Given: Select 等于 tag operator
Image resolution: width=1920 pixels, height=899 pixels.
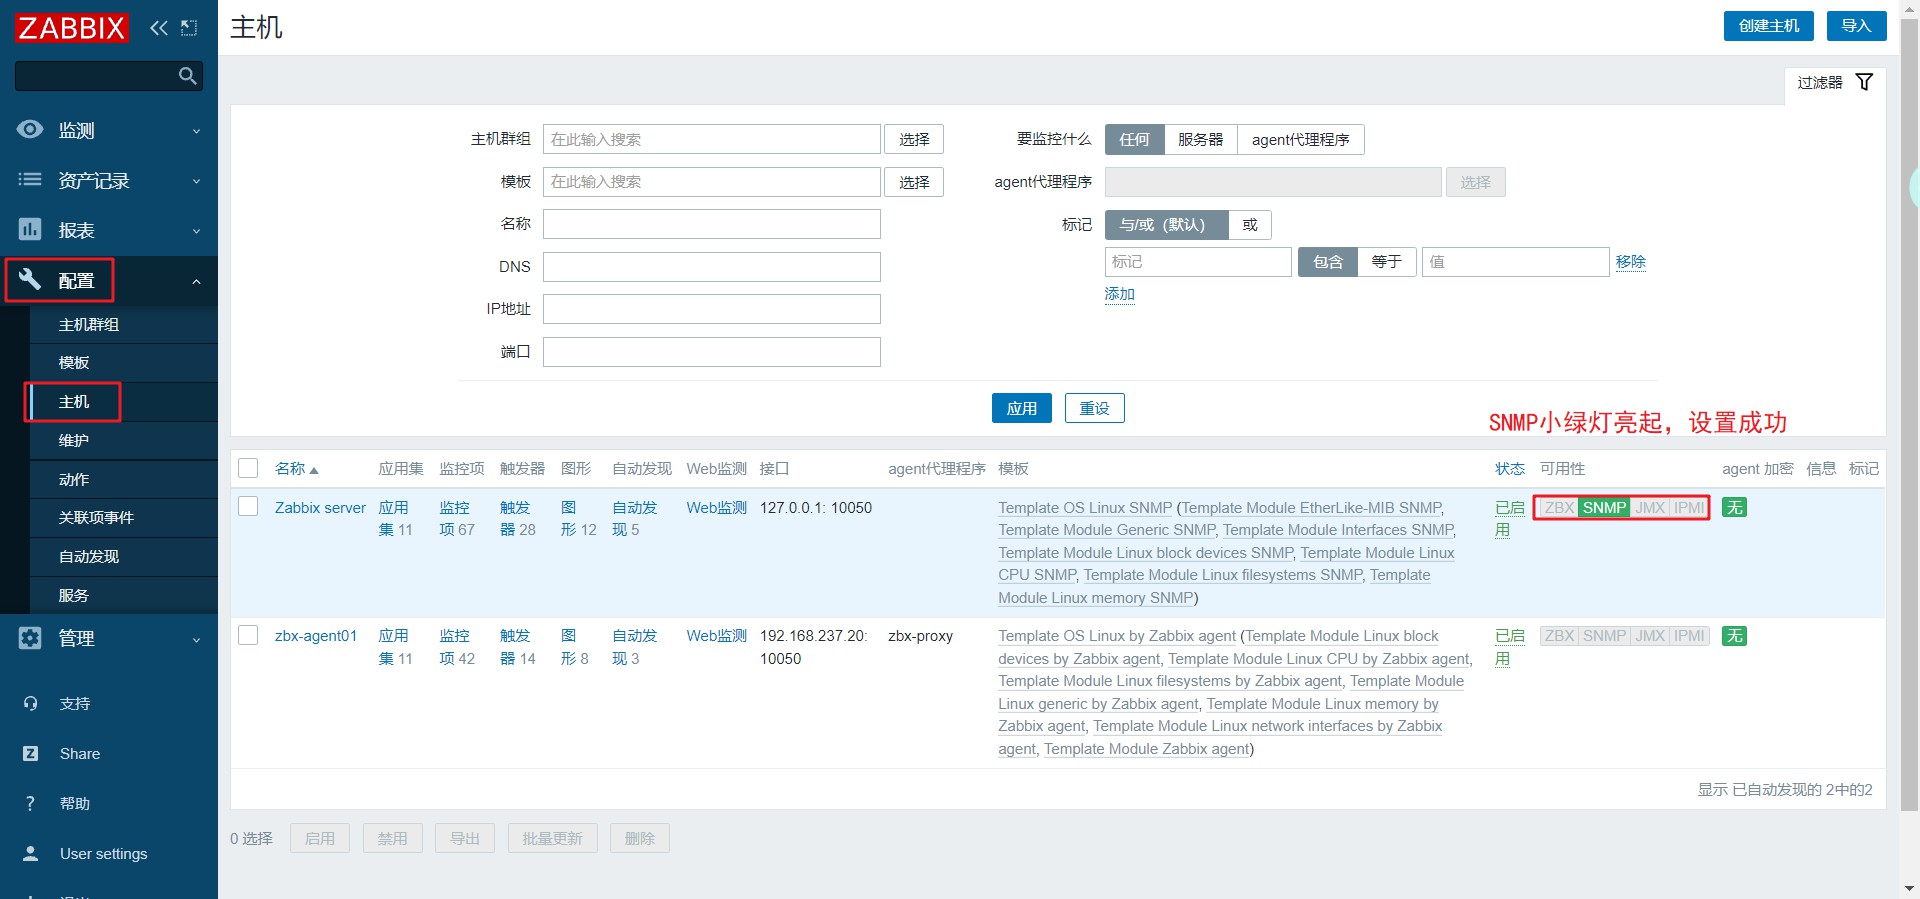Looking at the screenshot, I should point(1386,262).
